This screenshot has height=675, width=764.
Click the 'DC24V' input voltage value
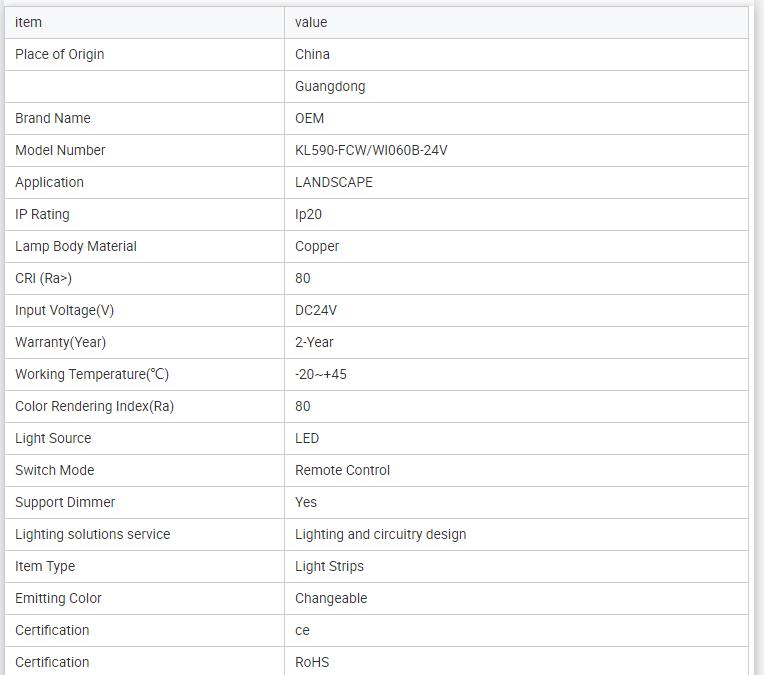pos(316,310)
